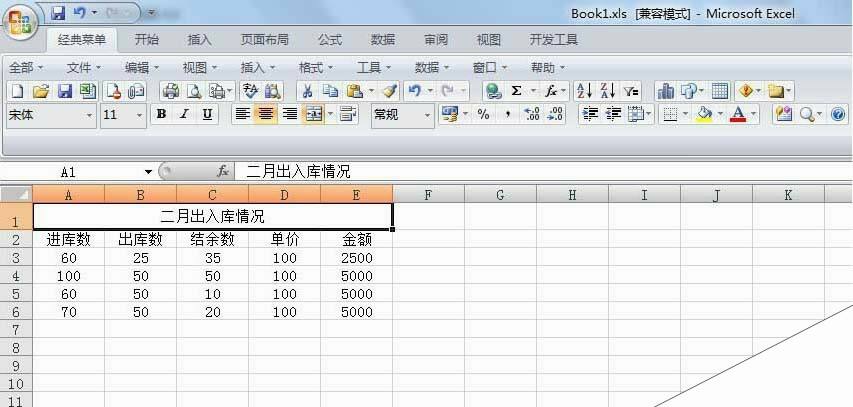
Task: Click the Copy icon
Action: point(330,91)
